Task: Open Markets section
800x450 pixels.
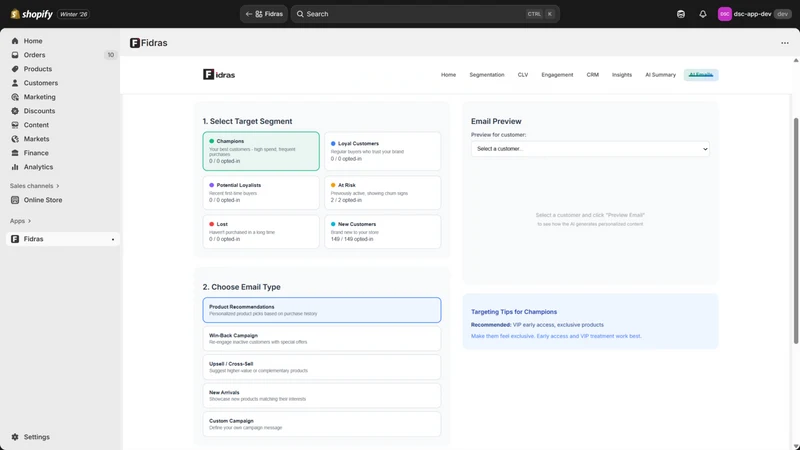Action: [36, 139]
